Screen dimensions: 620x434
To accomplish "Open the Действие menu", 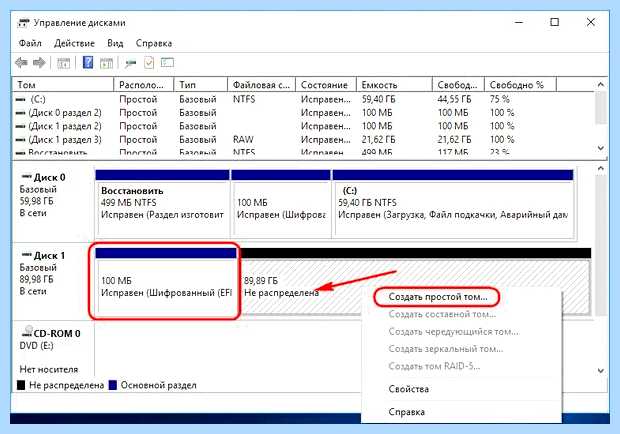I will (x=74, y=43).
